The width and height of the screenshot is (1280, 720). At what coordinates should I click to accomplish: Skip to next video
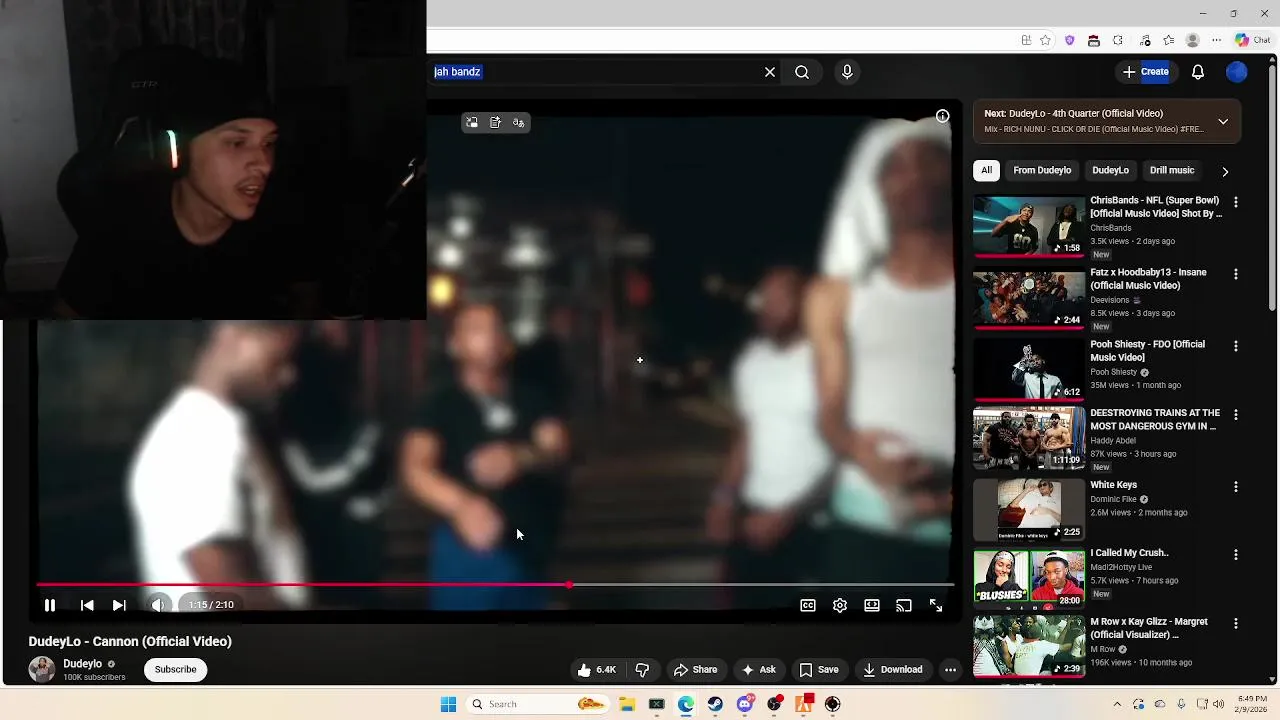(119, 605)
